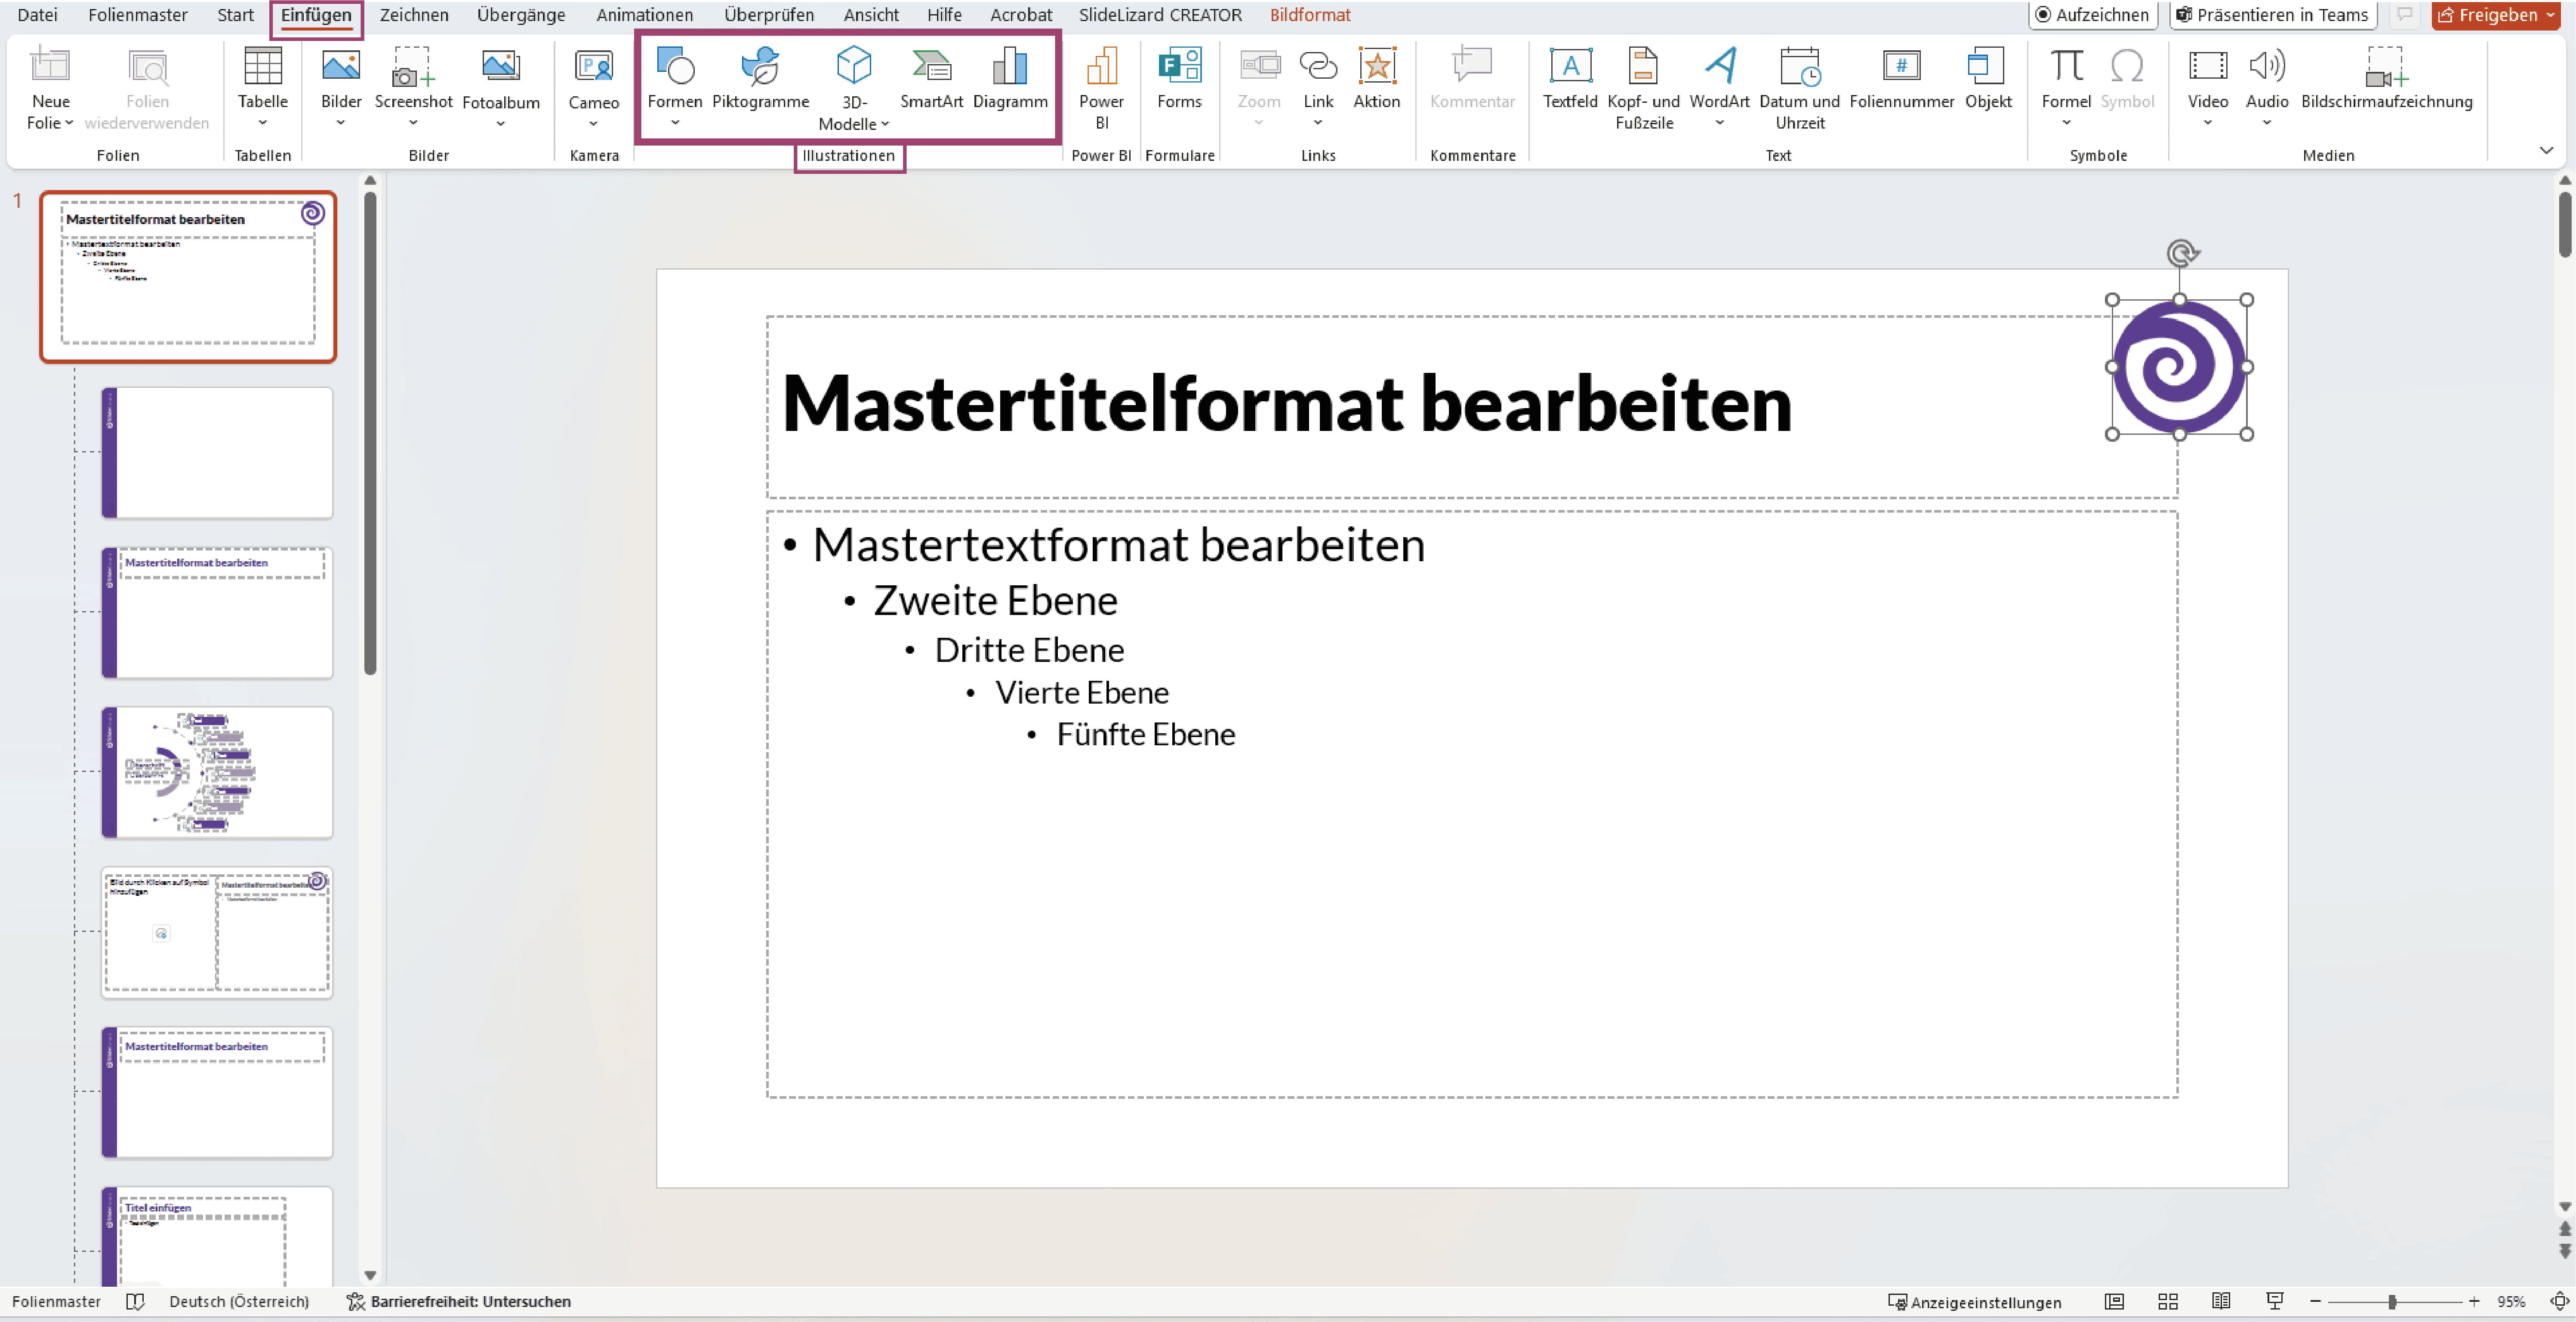Expand the Neue Folie dropdown arrow
The height and width of the screenshot is (1322, 2576).
tap(69, 123)
